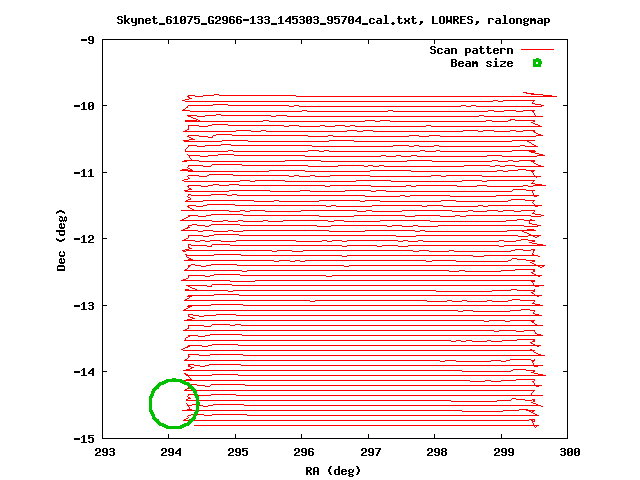The image size is (640, 480).
Task: Click the 299 tick label on RA axis
Action: coord(502,452)
